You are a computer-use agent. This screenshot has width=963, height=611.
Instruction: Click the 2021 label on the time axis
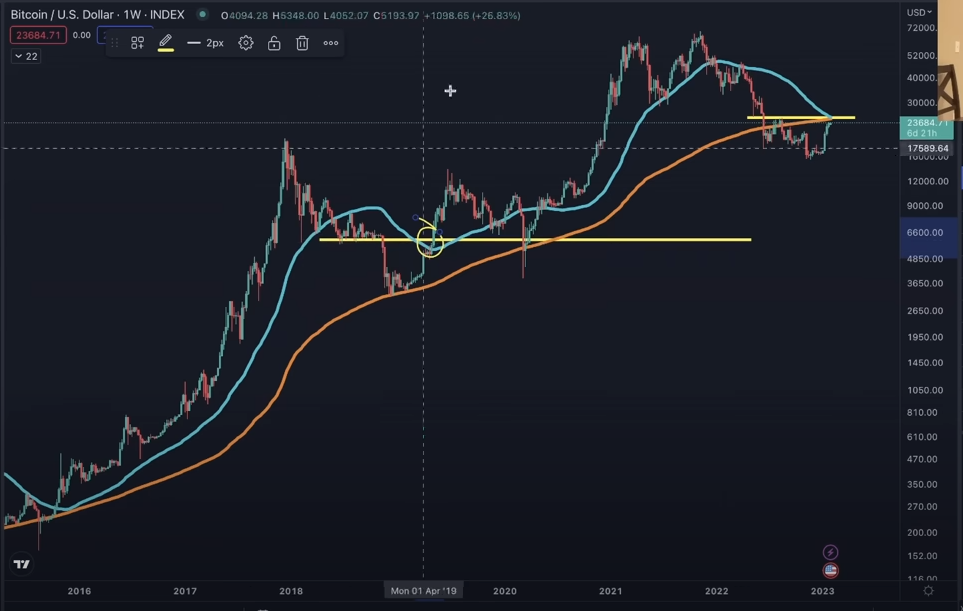click(x=610, y=591)
